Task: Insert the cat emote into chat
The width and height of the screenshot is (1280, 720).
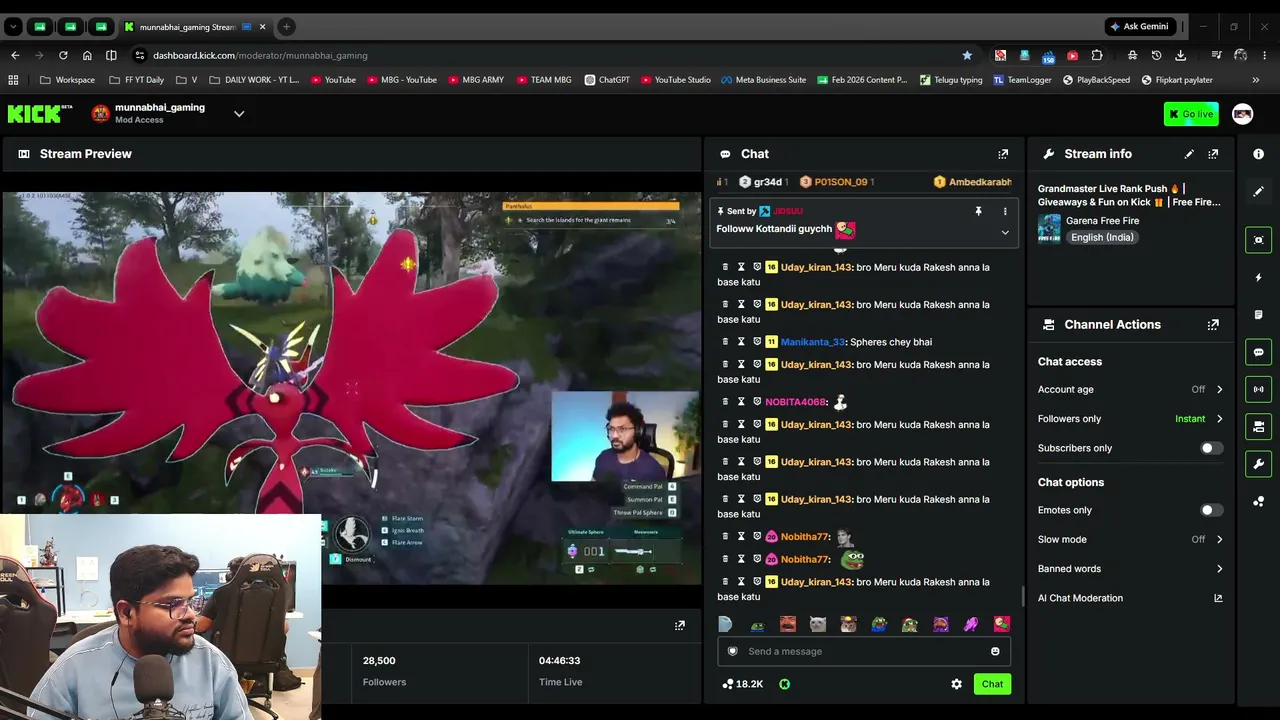Action: pos(818,624)
